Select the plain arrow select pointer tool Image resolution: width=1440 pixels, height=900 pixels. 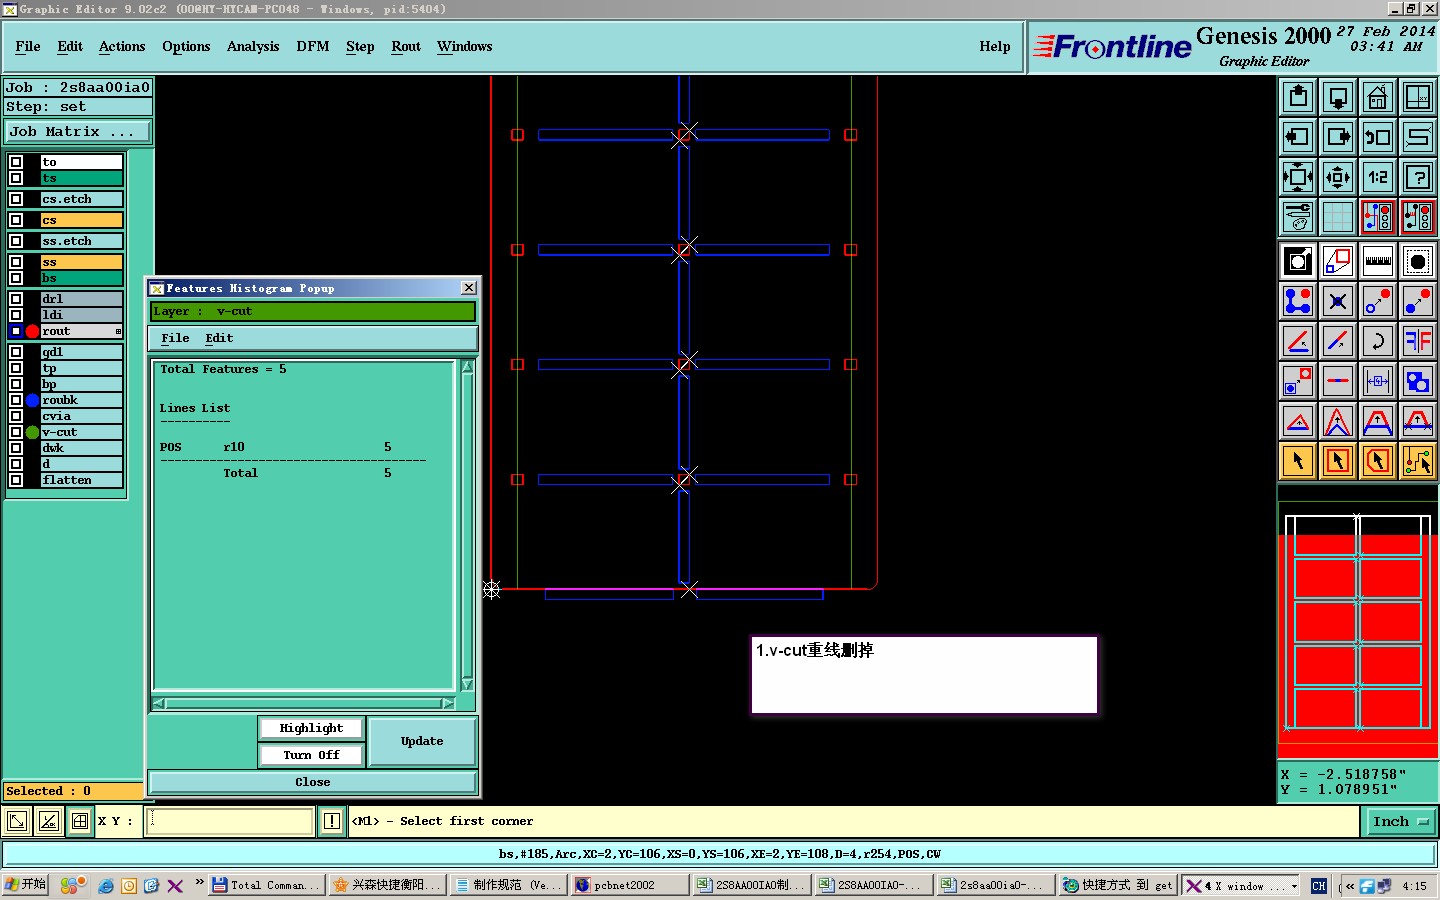click(1298, 461)
